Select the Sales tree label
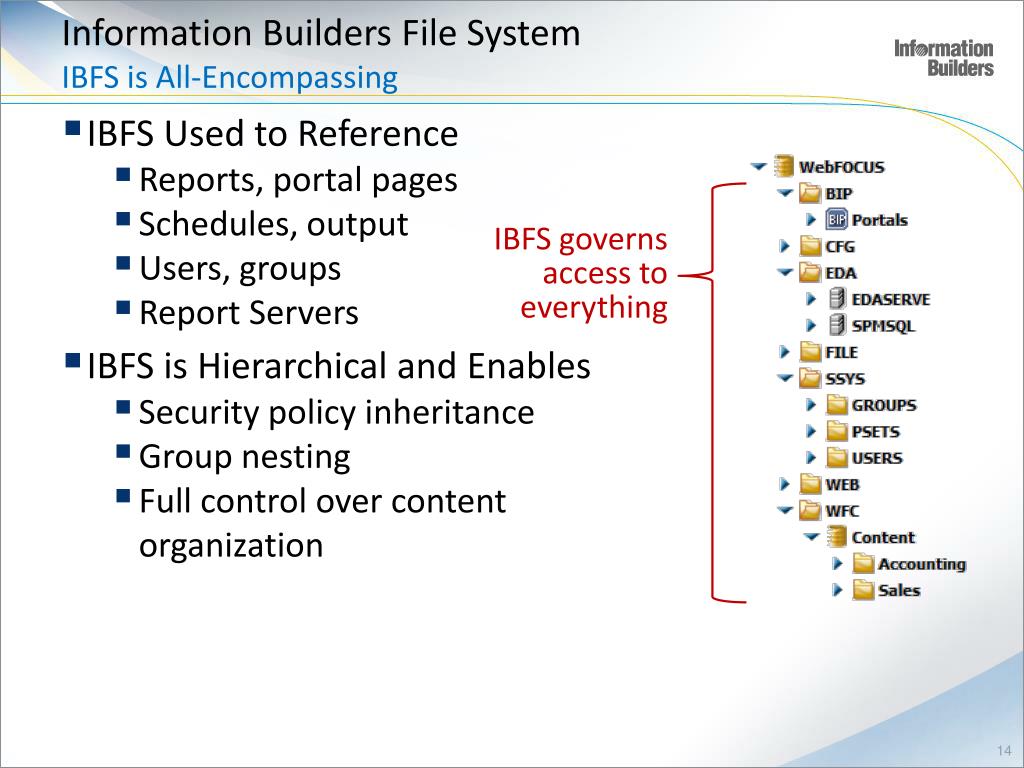The width and height of the screenshot is (1024, 768). coord(899,590)
